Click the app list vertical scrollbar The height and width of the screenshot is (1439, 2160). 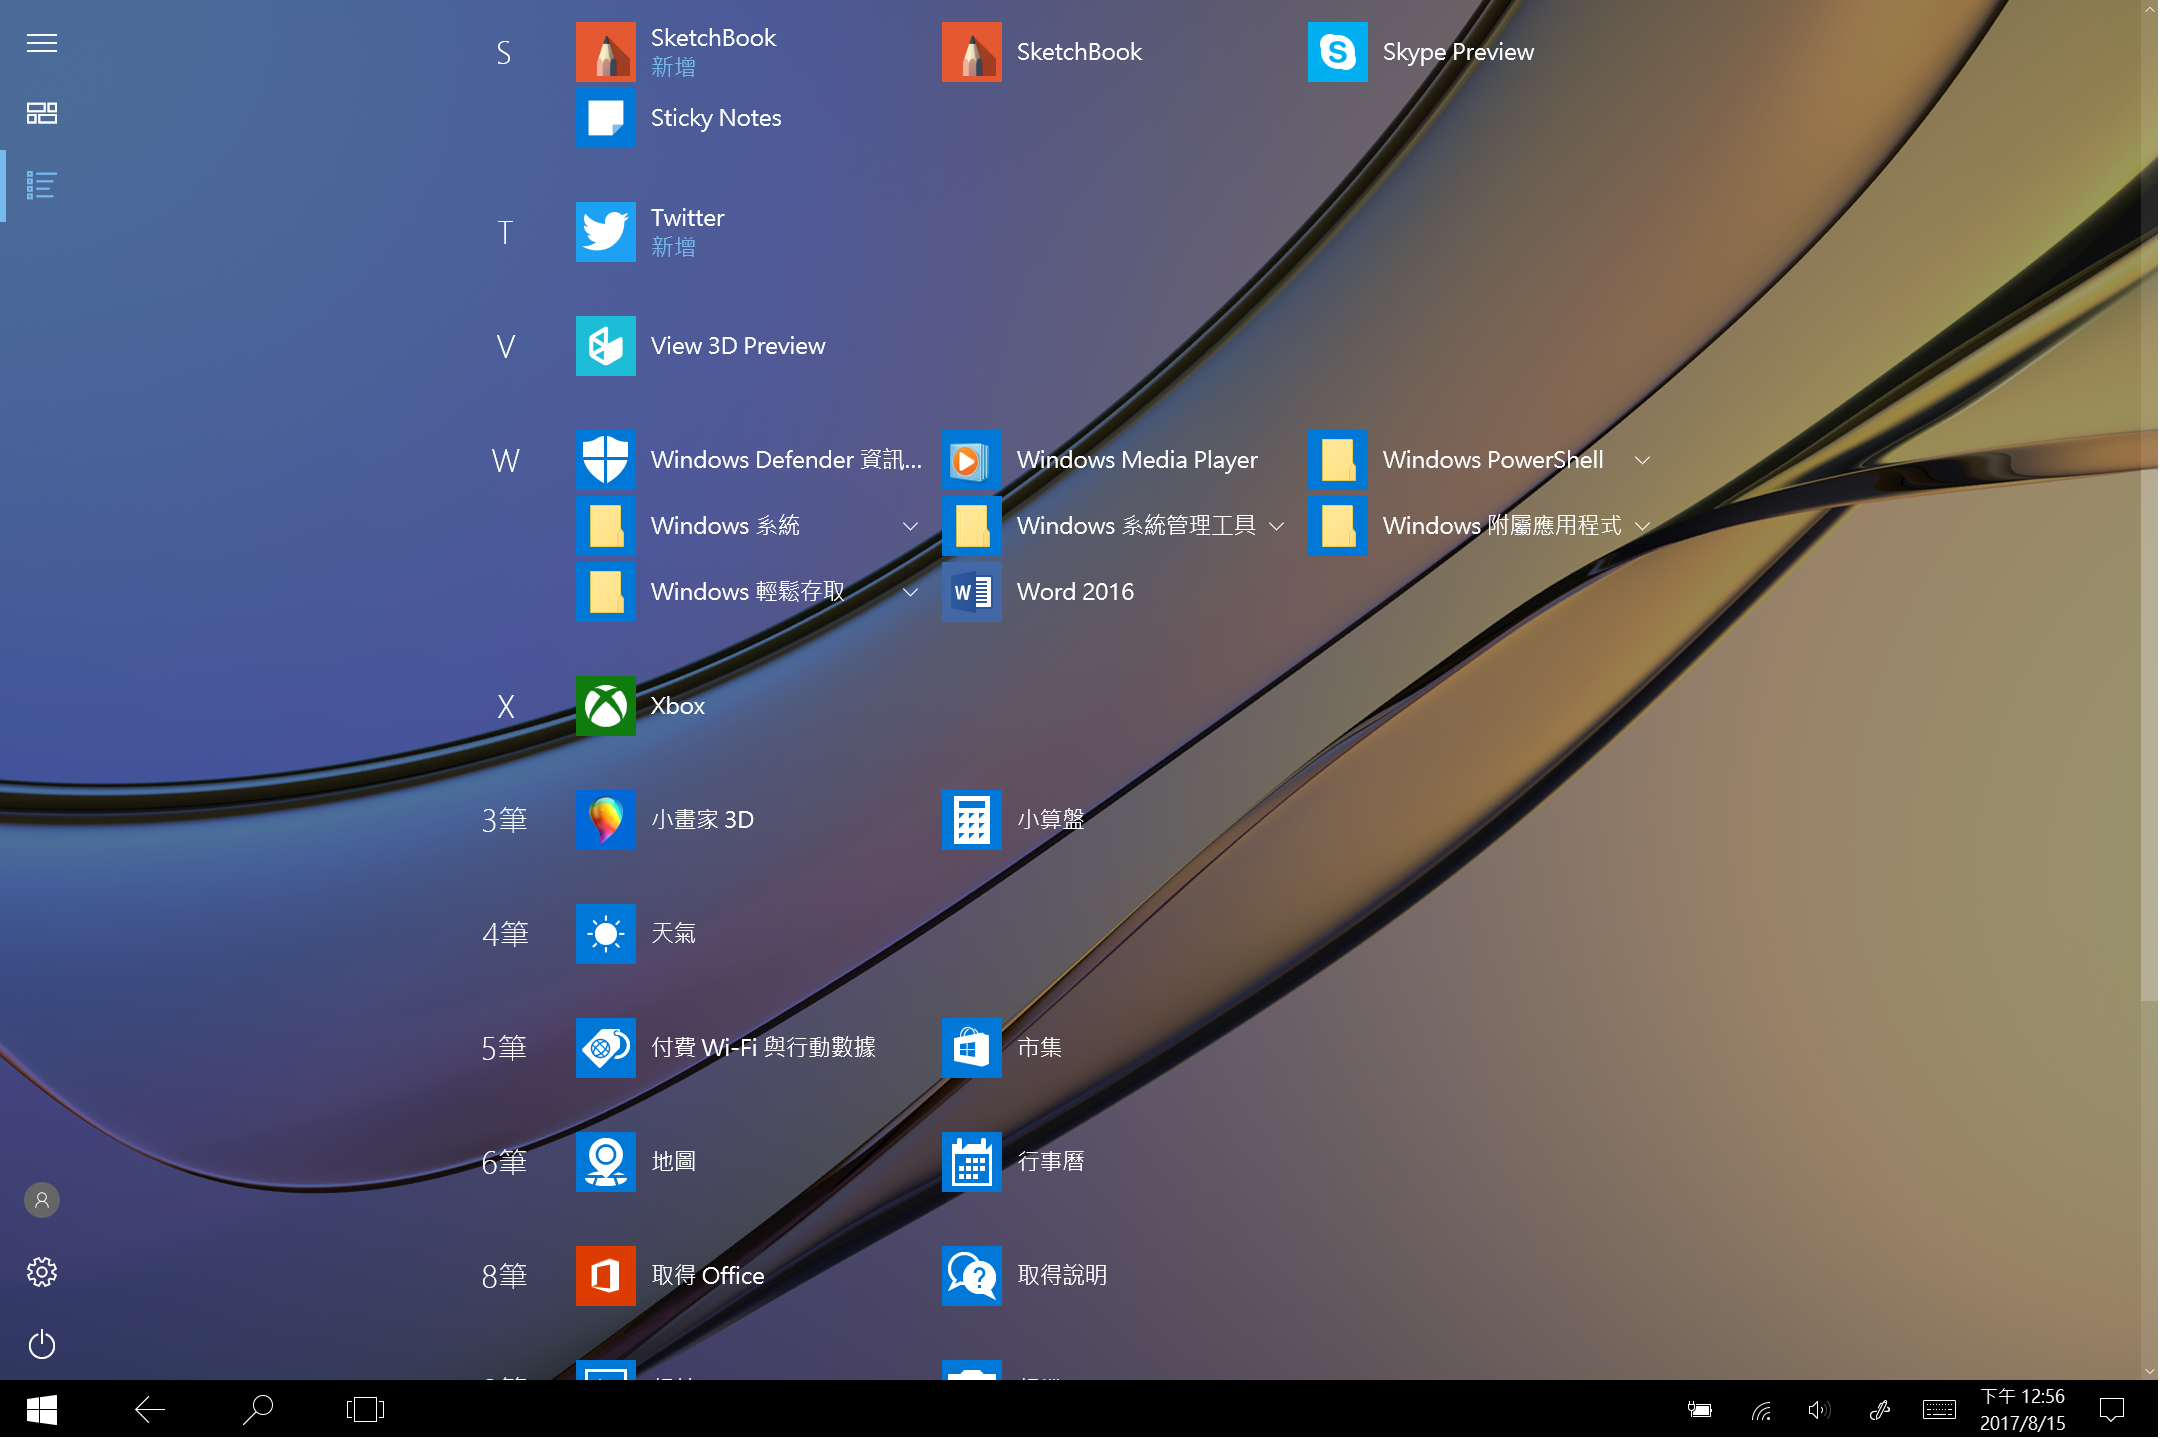point(2149,735)
